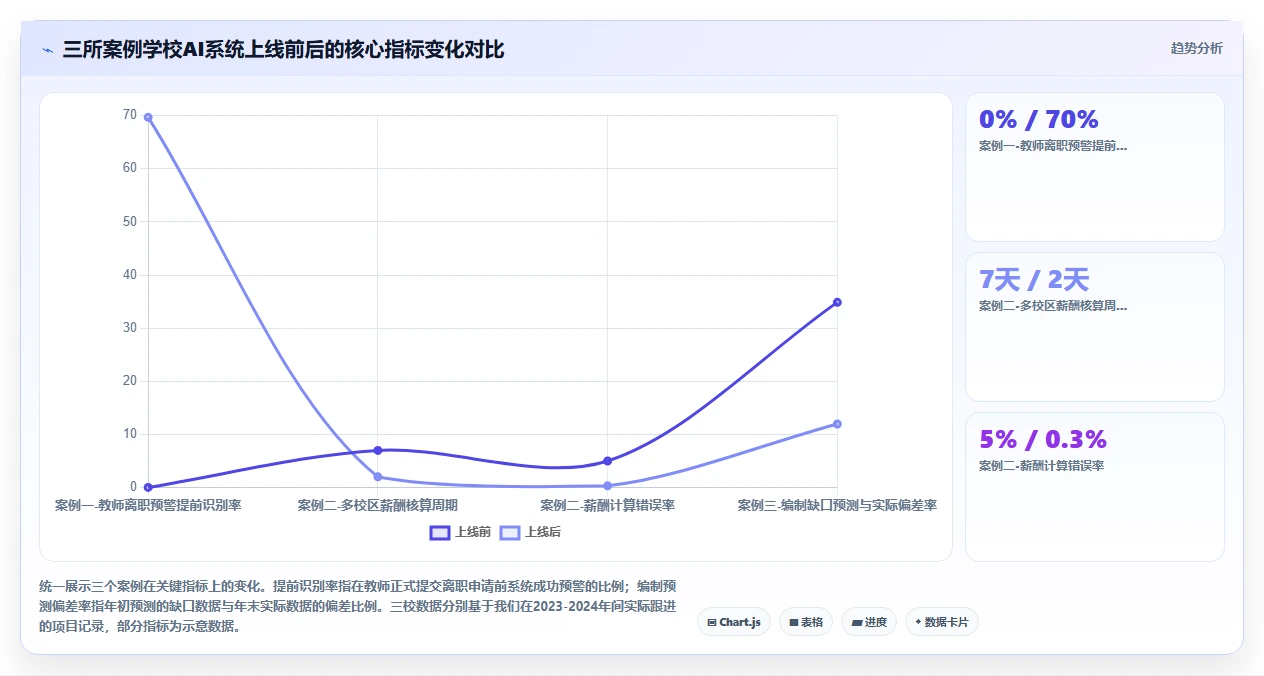The height and width of the screenshot is (676, 1264).
Task: Open the 7天 / 2天 data card
Action: (1094, 327)
